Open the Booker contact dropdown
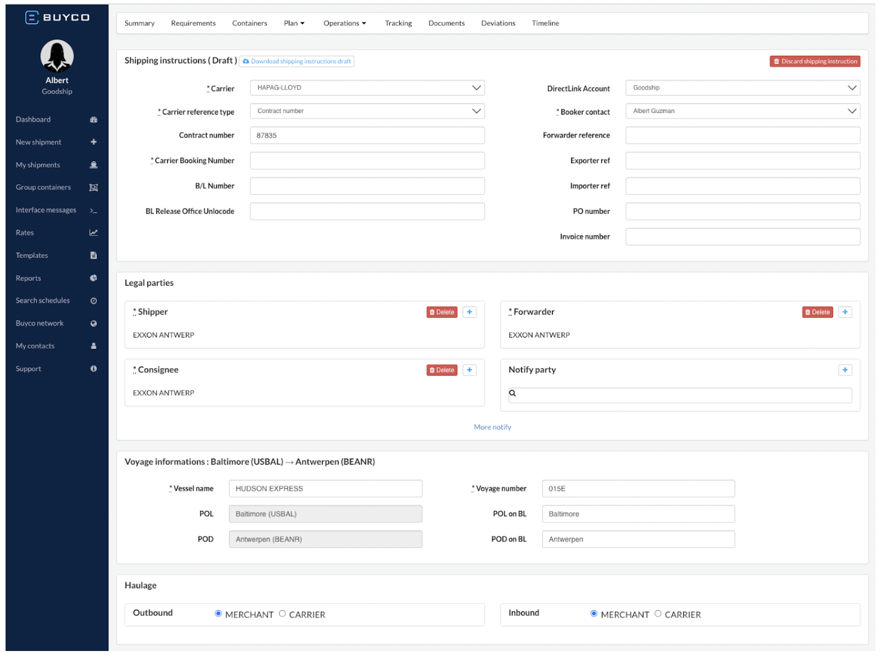Image resolution: width=881 pixels, height=657 pixels. [x=743, y=111]
